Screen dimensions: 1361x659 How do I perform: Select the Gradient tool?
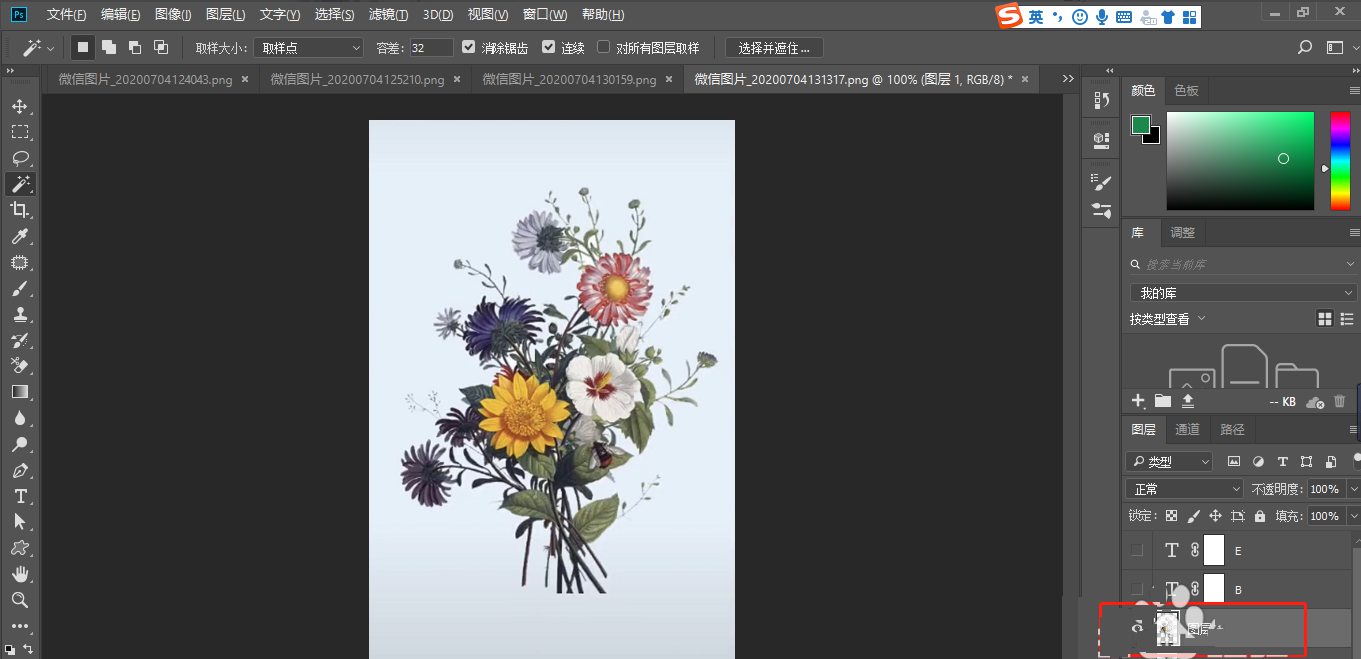tap(21, 392)
